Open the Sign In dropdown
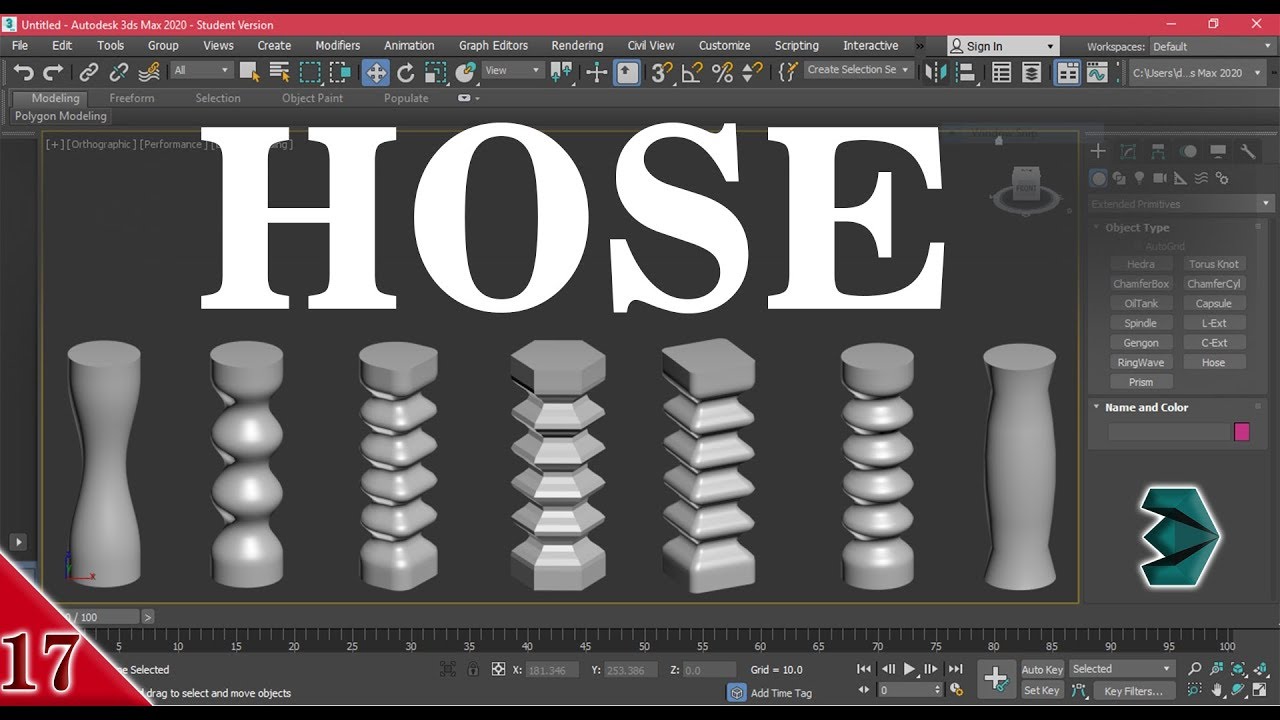Image resolution: width=1280 pixels, height=720 pixels. 1003,46
